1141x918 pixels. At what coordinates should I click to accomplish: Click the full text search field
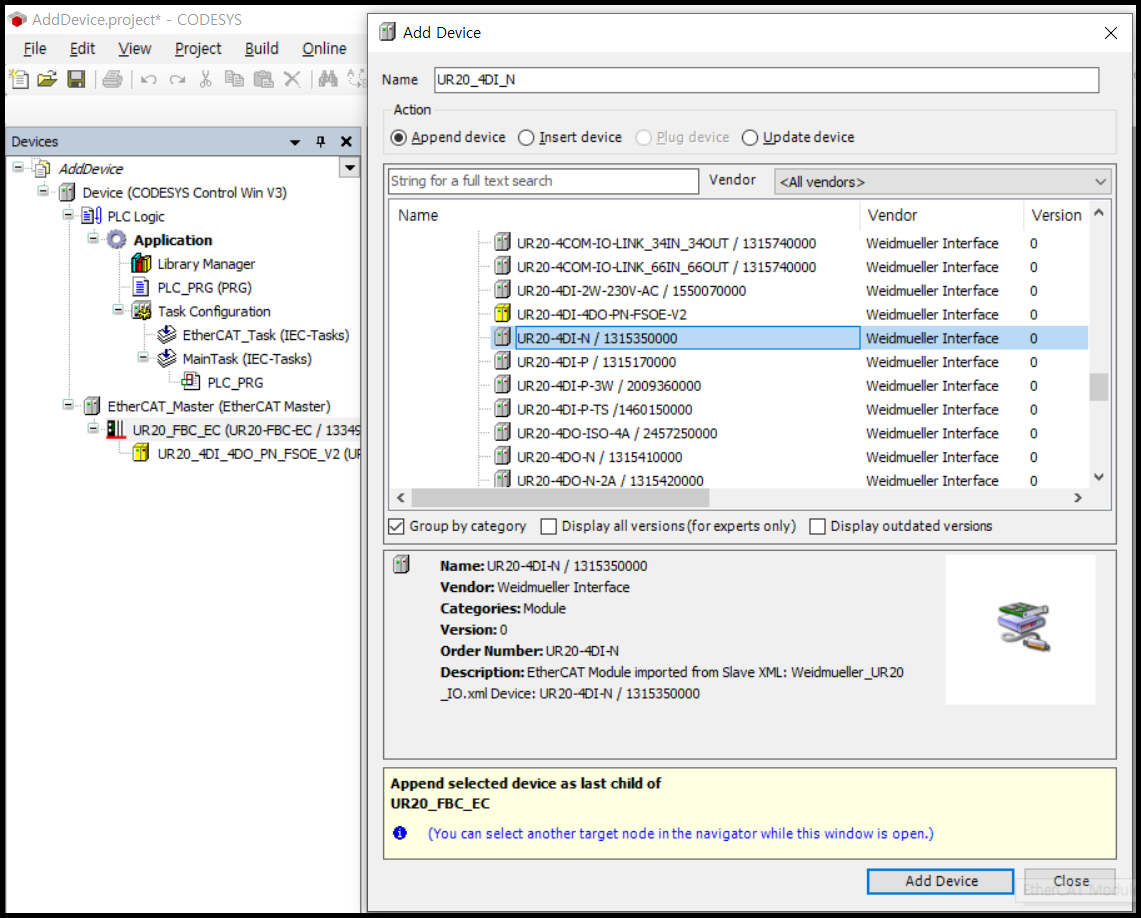click(544, 181)
